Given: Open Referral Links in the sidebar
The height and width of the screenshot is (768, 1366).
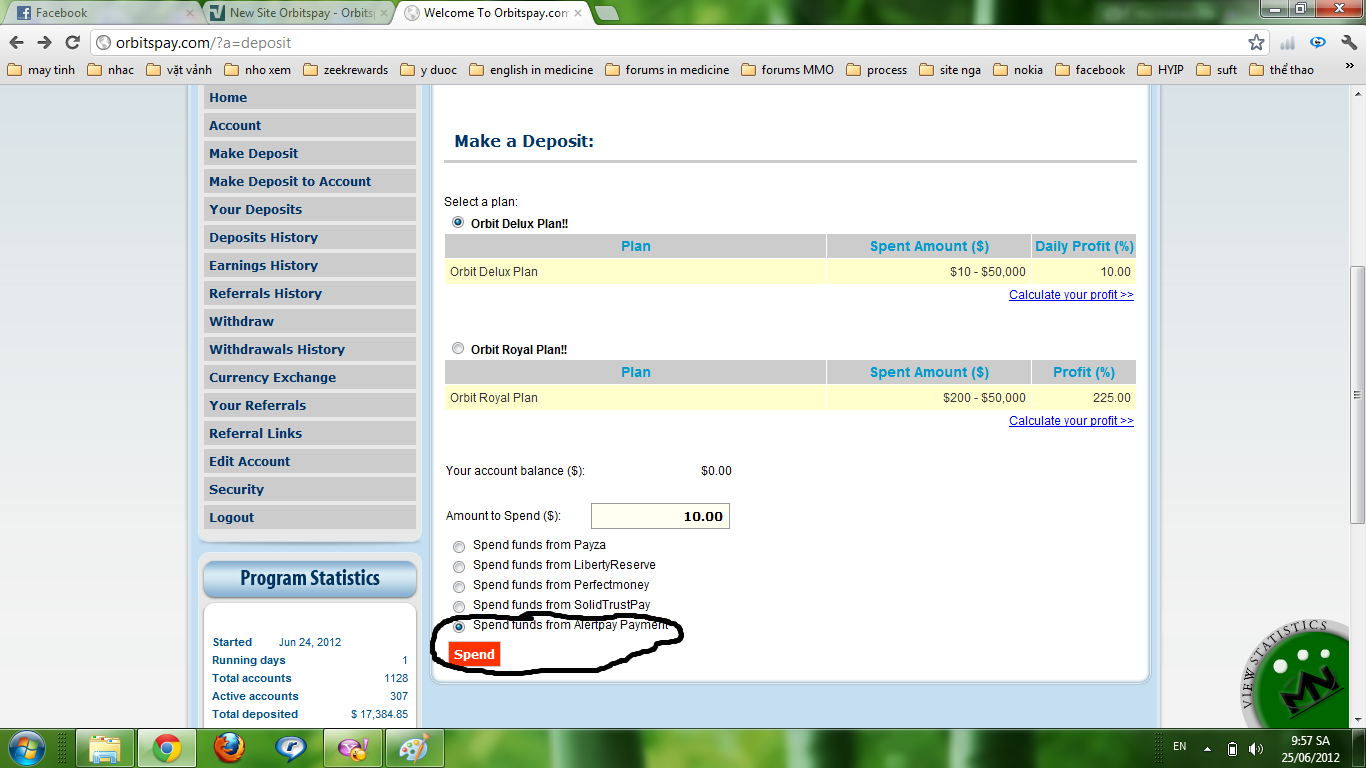Looking at the screenshot, I should pos(309,433).
